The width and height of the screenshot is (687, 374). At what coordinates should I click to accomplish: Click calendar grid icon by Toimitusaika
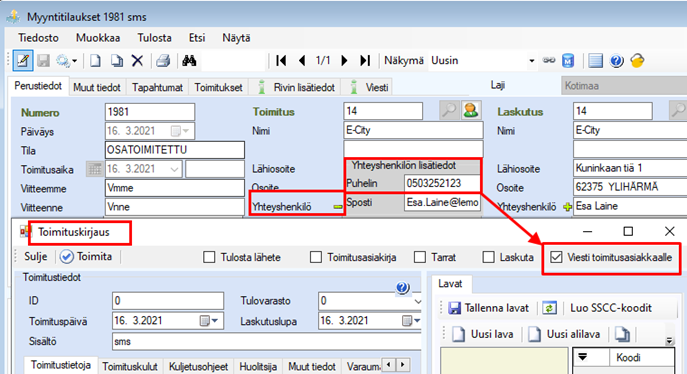point(94,169)
